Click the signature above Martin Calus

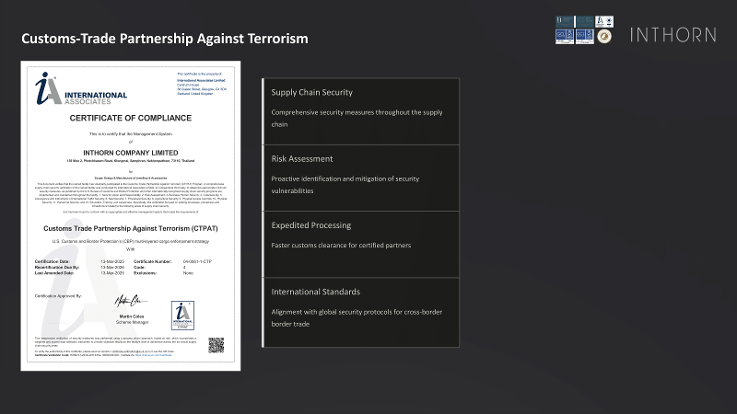(130, 301)
